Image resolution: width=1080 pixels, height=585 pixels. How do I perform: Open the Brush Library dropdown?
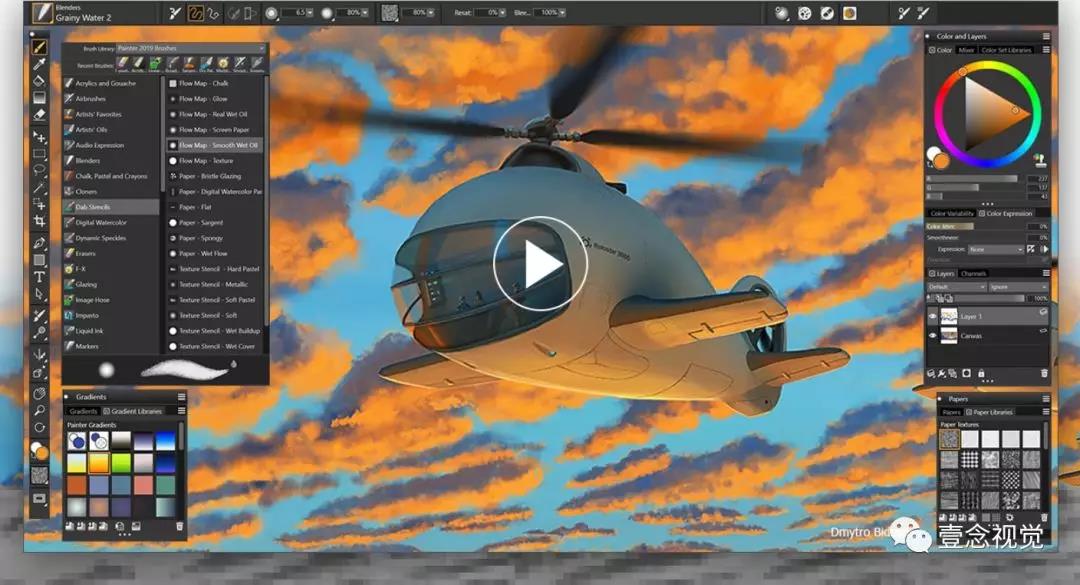coord(191,48)
